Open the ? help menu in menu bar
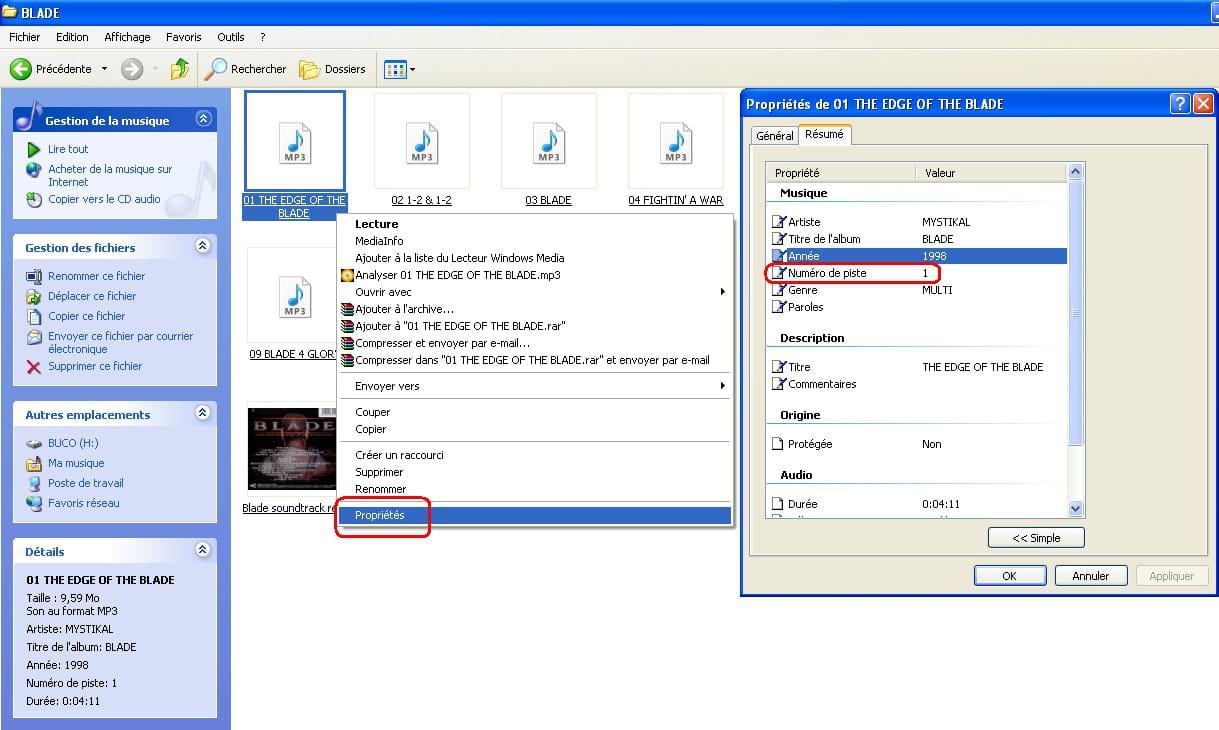The width and height of the screenshot is (1219, 730). pos(262,37)
